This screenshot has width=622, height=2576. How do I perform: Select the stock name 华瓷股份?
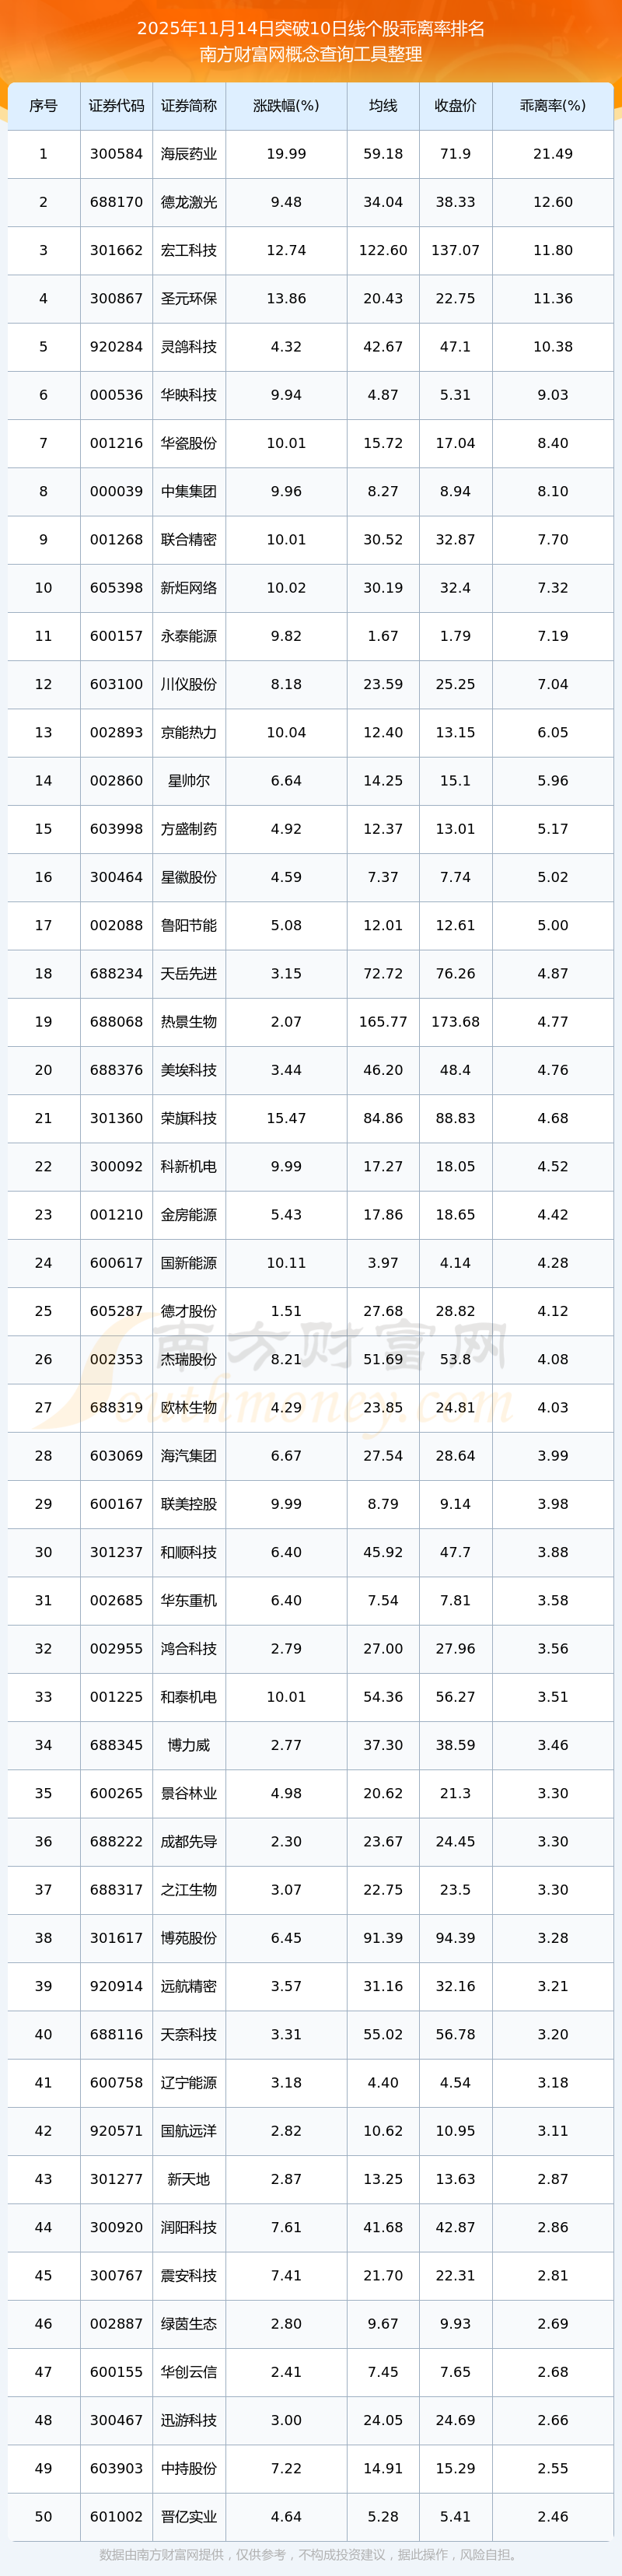pyautogui.click(x=189, y=443)
